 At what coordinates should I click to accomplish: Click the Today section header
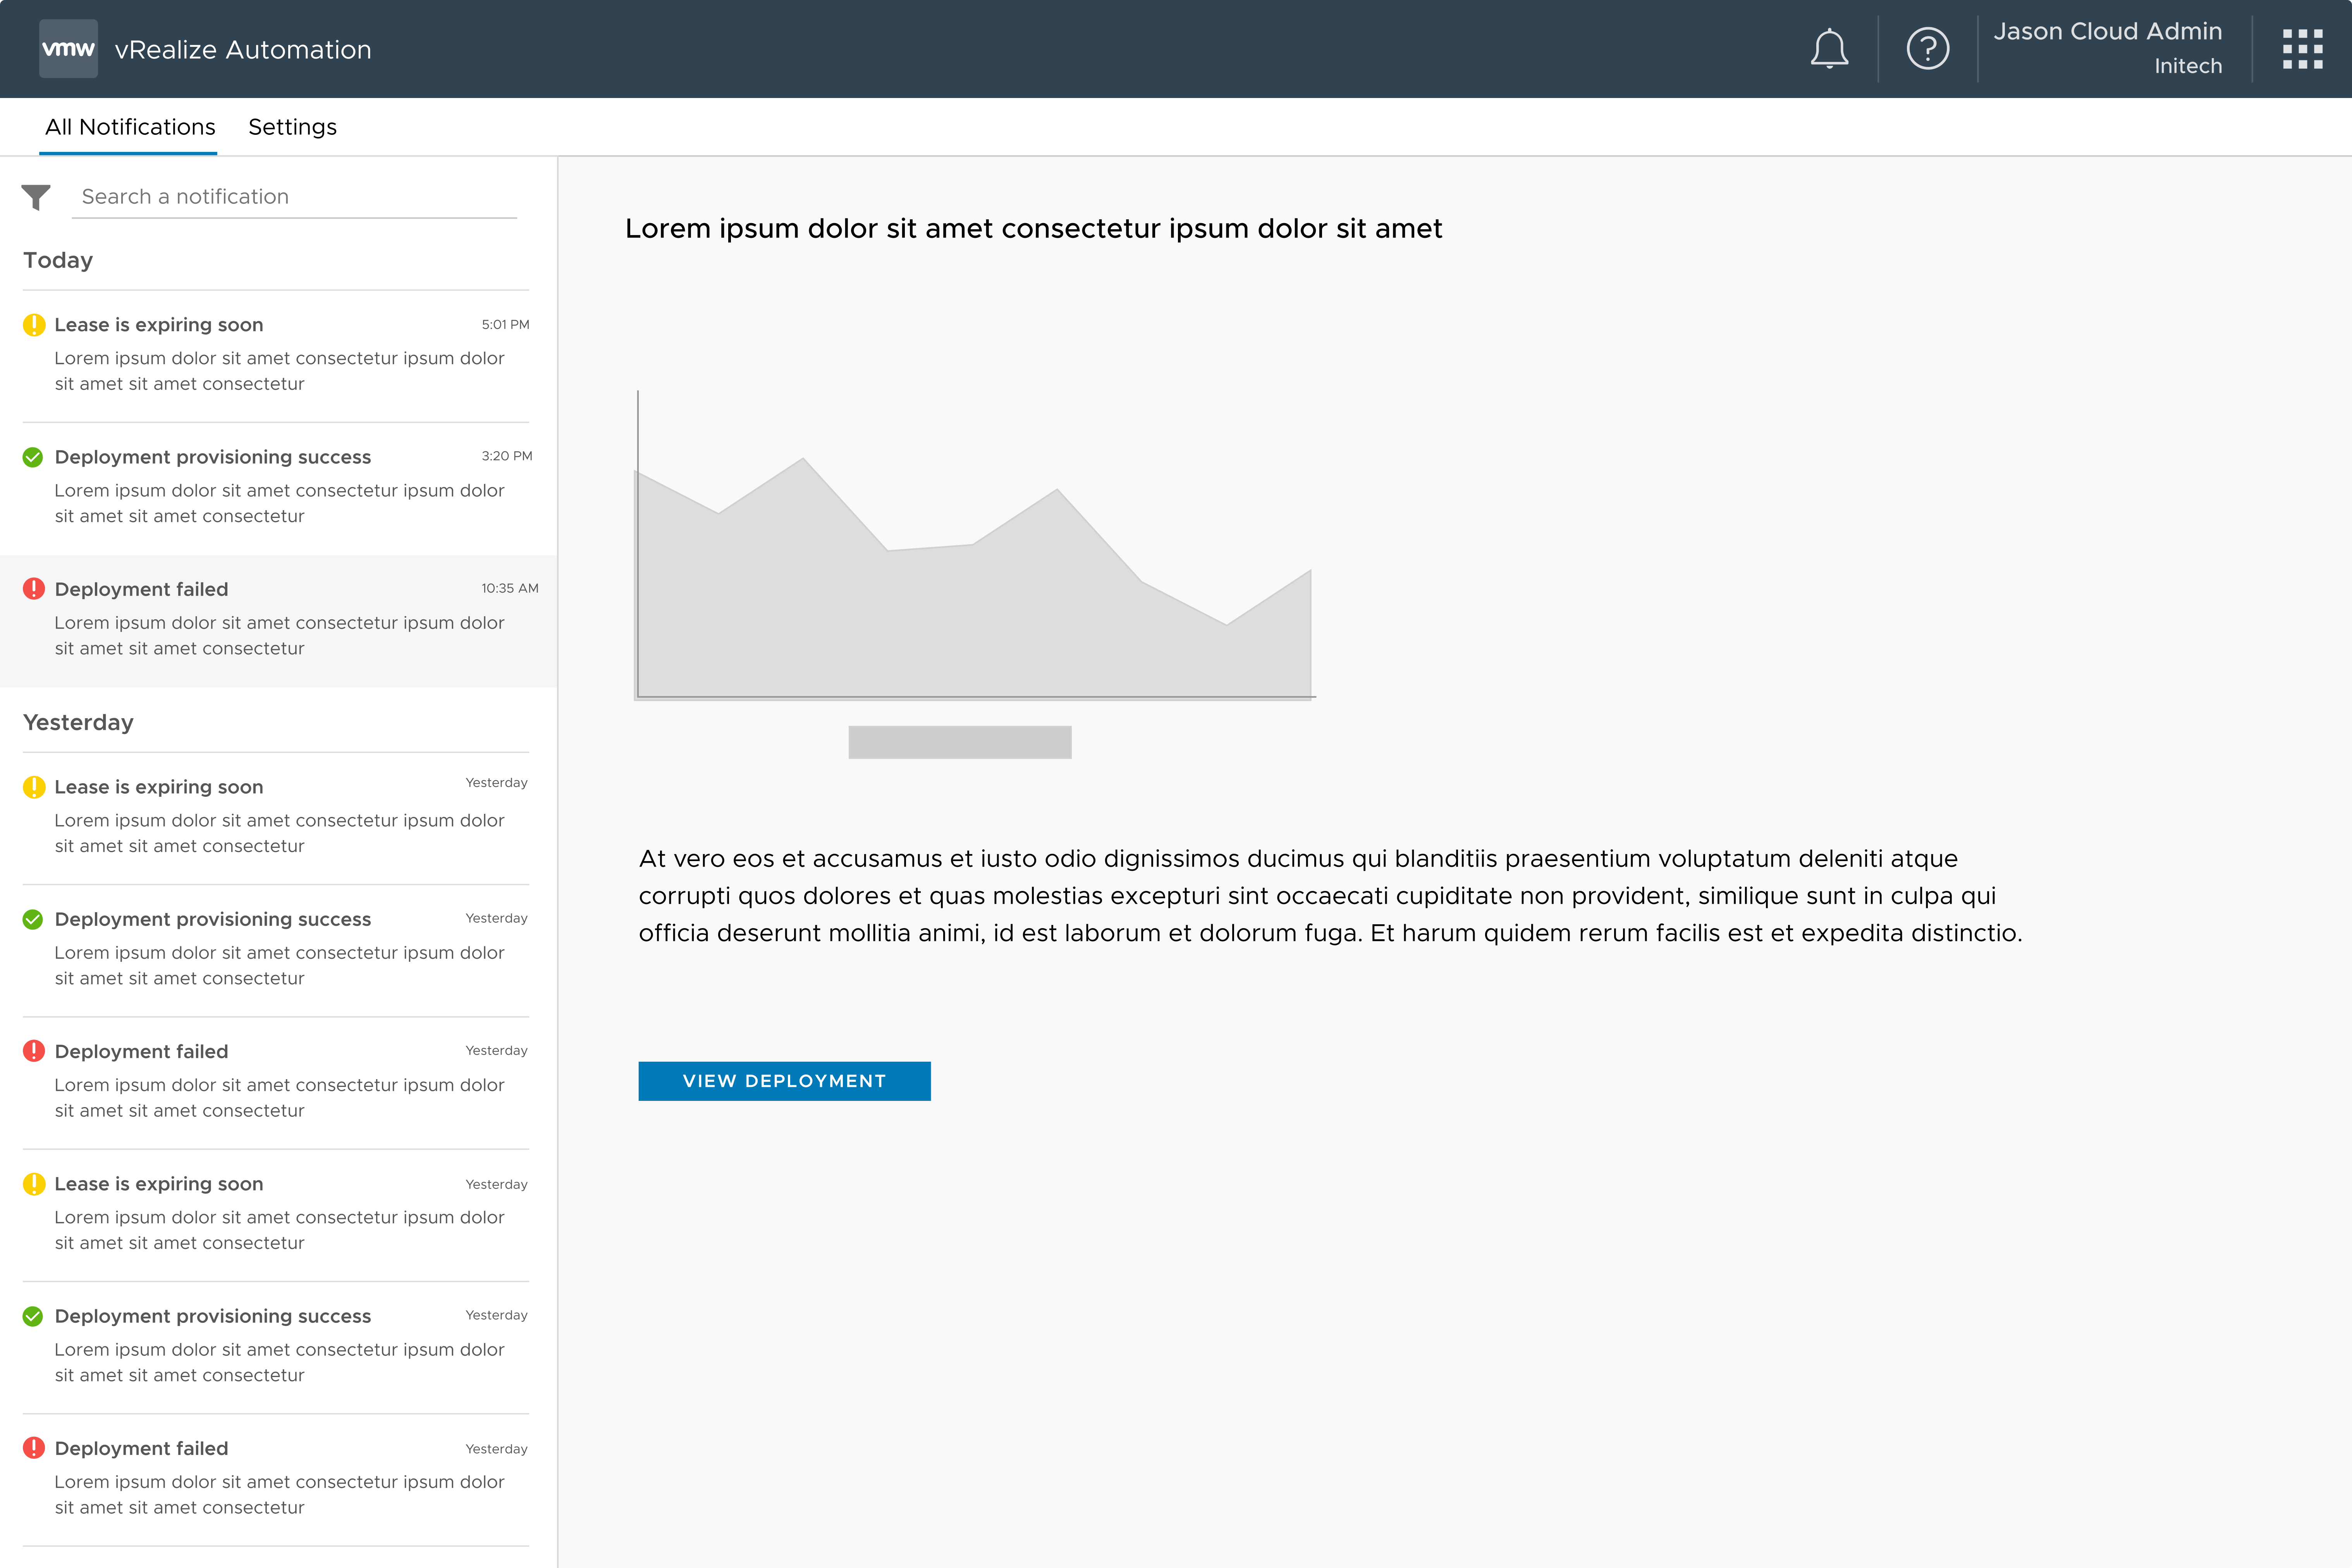coord(58,260)
